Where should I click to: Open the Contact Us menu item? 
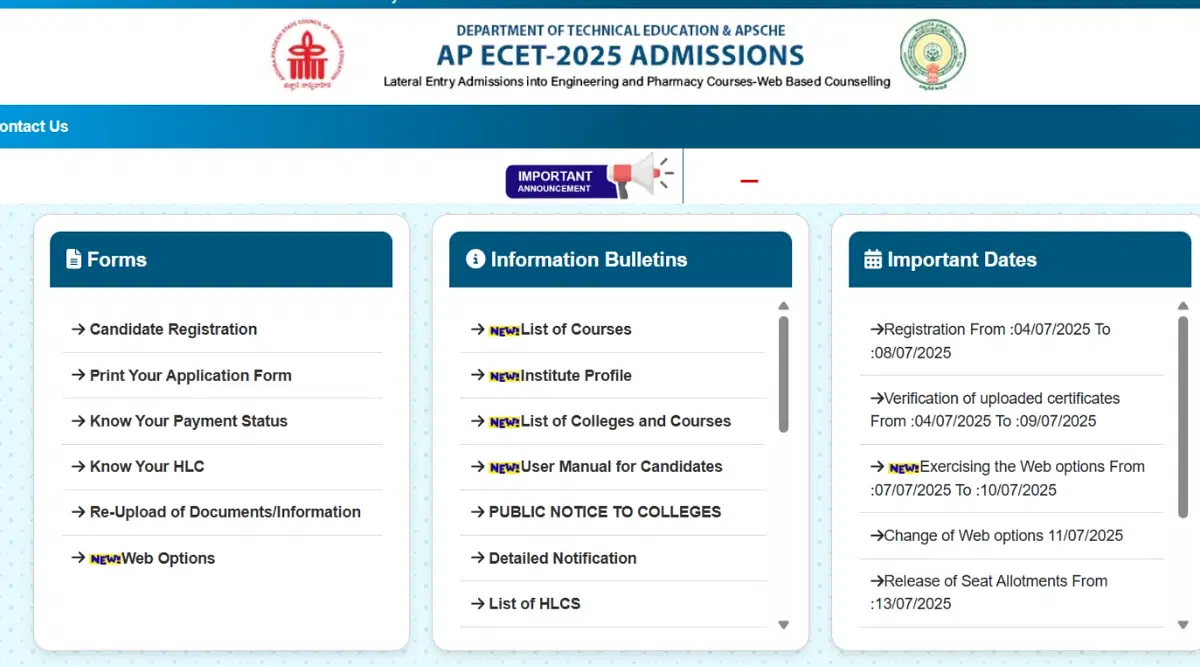point(34,126)
